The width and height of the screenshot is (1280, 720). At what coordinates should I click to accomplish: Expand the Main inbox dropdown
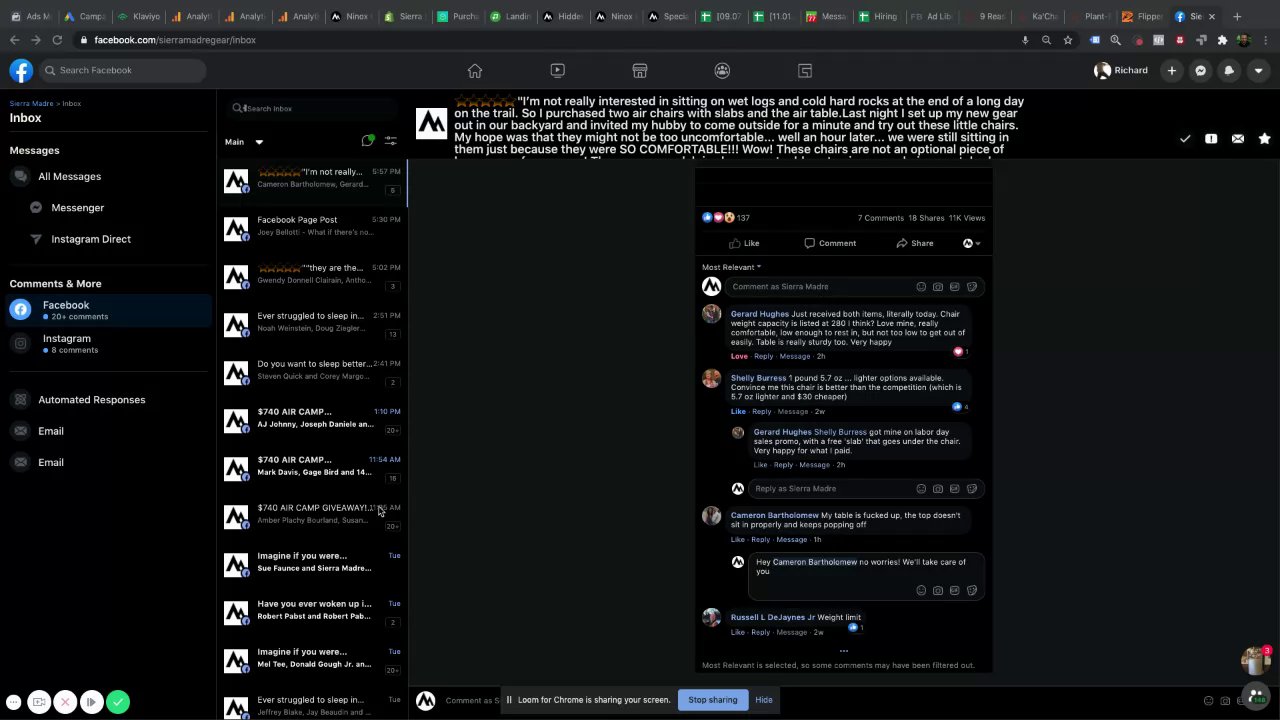pyautogui.click(x=244, y=142)
